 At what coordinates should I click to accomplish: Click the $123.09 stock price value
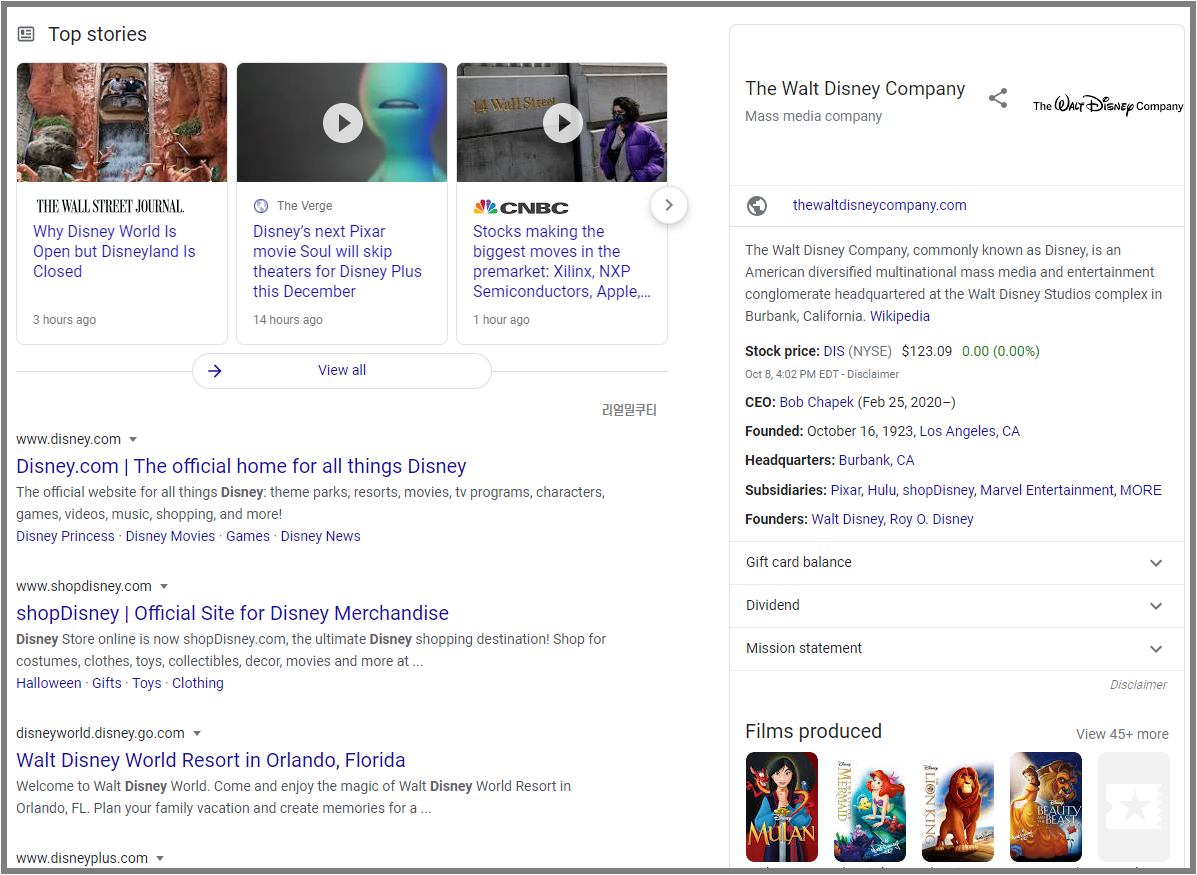tap(927, 351)
